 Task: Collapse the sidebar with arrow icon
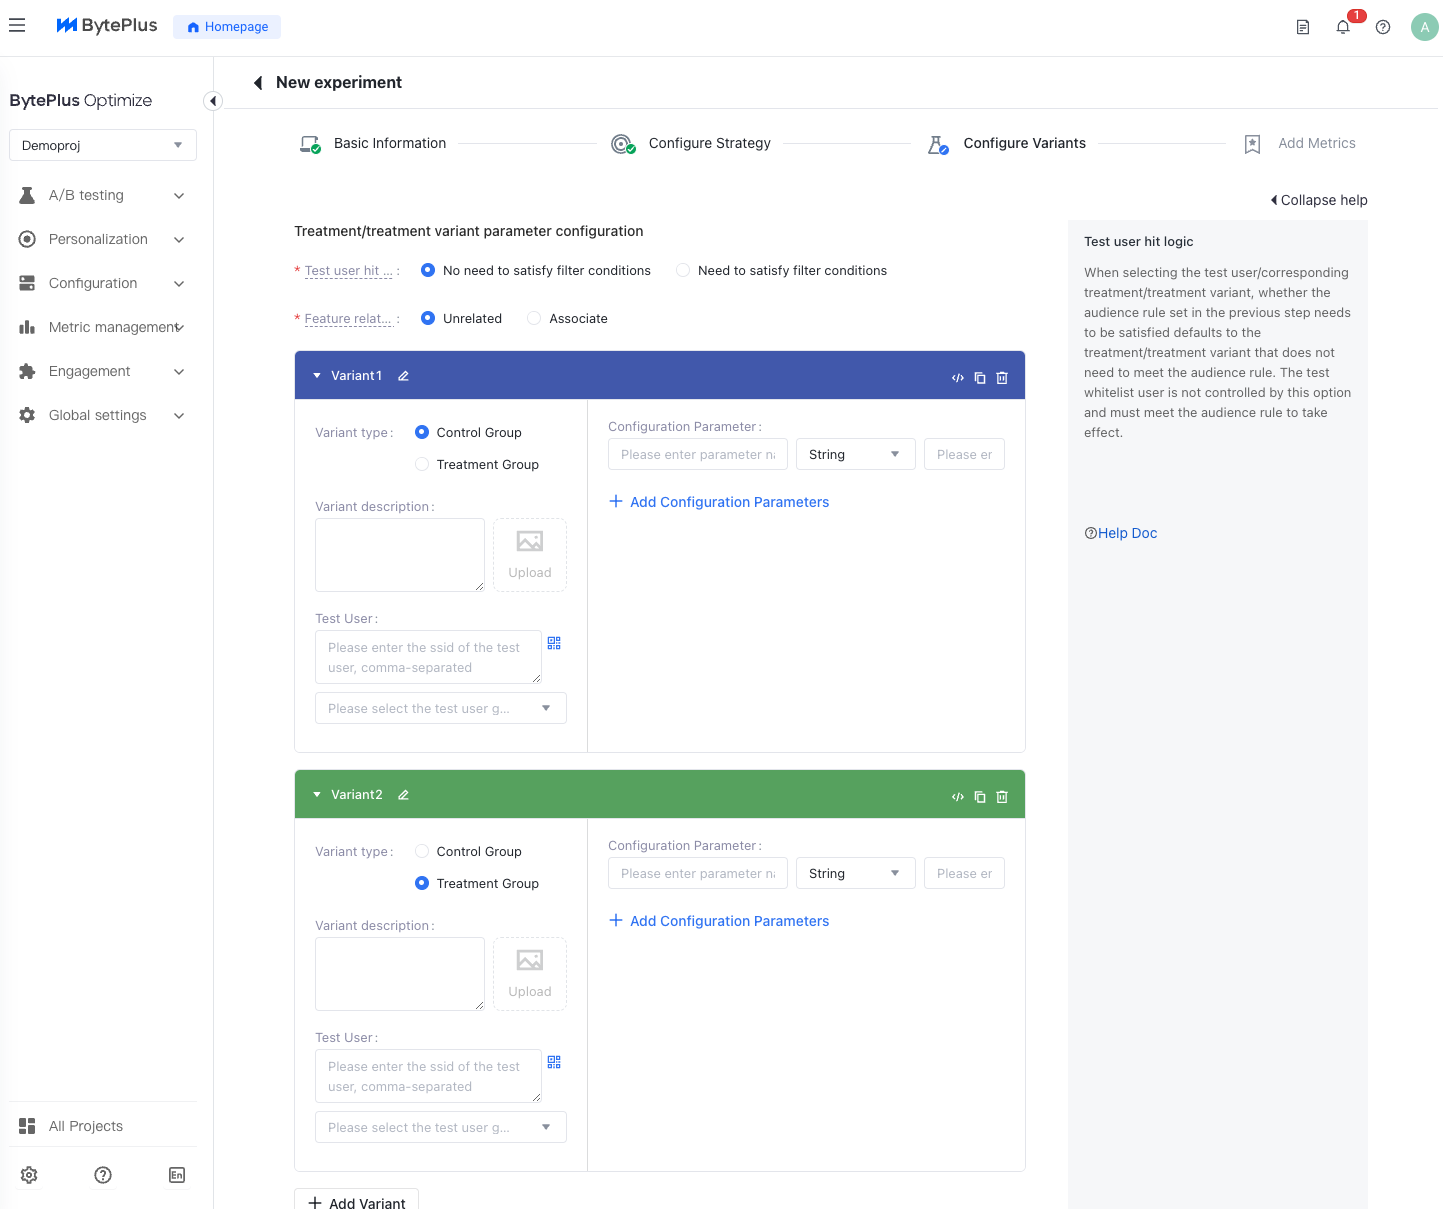(213, 101)
